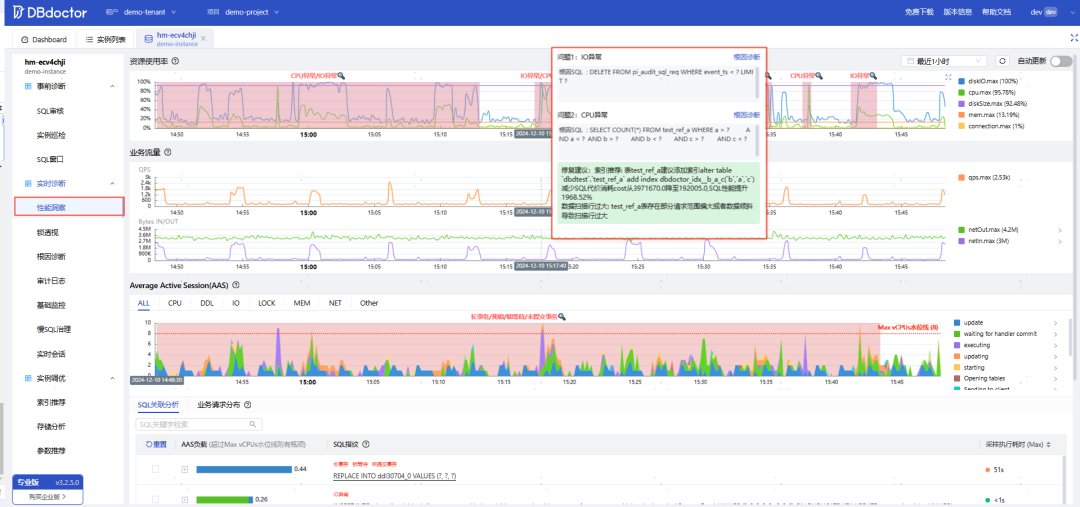Viewport: 1080px width, 507px height.
Task: Collapse the 事前诊断 sidebar section
Action: coord(112,86)
